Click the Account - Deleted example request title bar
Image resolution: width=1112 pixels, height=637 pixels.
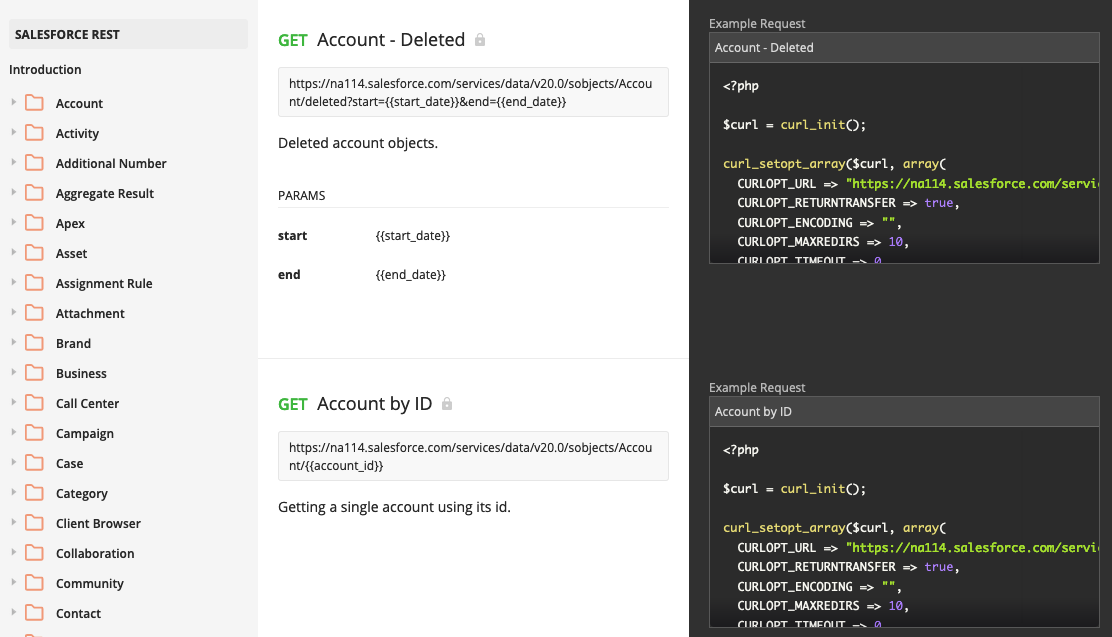(904, 48)
